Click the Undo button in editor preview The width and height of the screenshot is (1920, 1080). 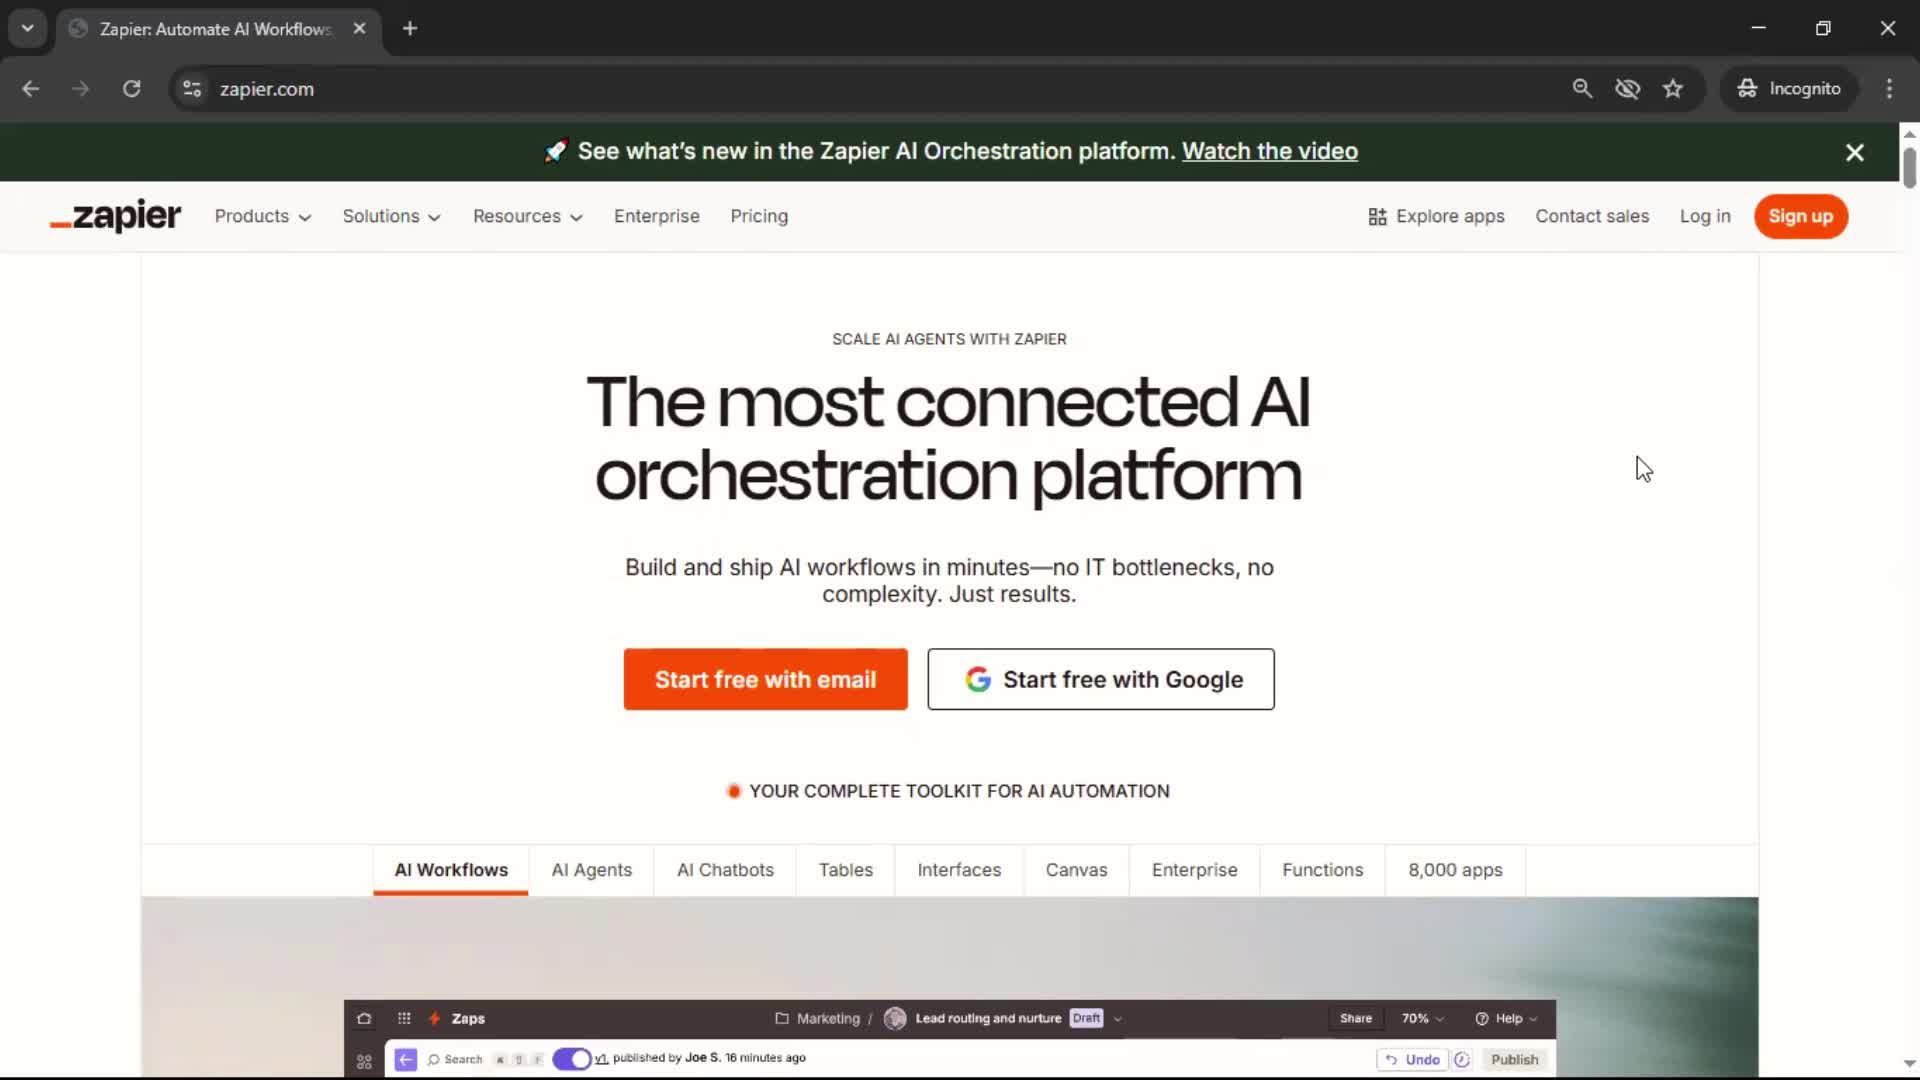(1412, 1060)
